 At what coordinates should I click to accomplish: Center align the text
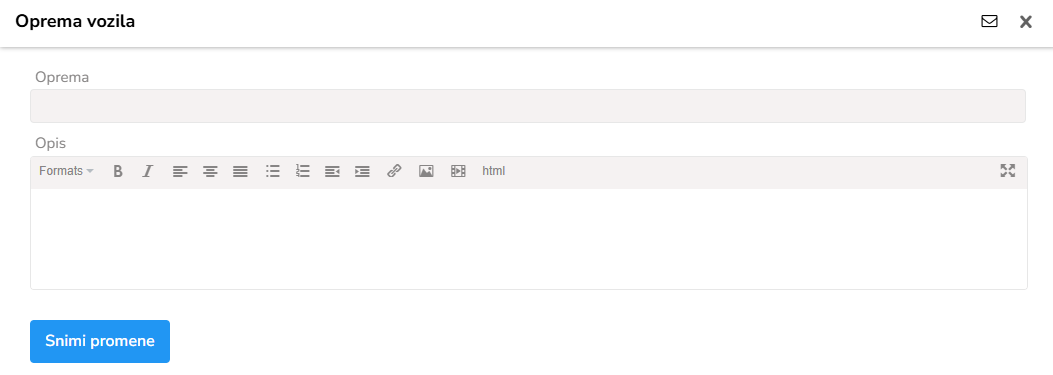pos(210,171)
